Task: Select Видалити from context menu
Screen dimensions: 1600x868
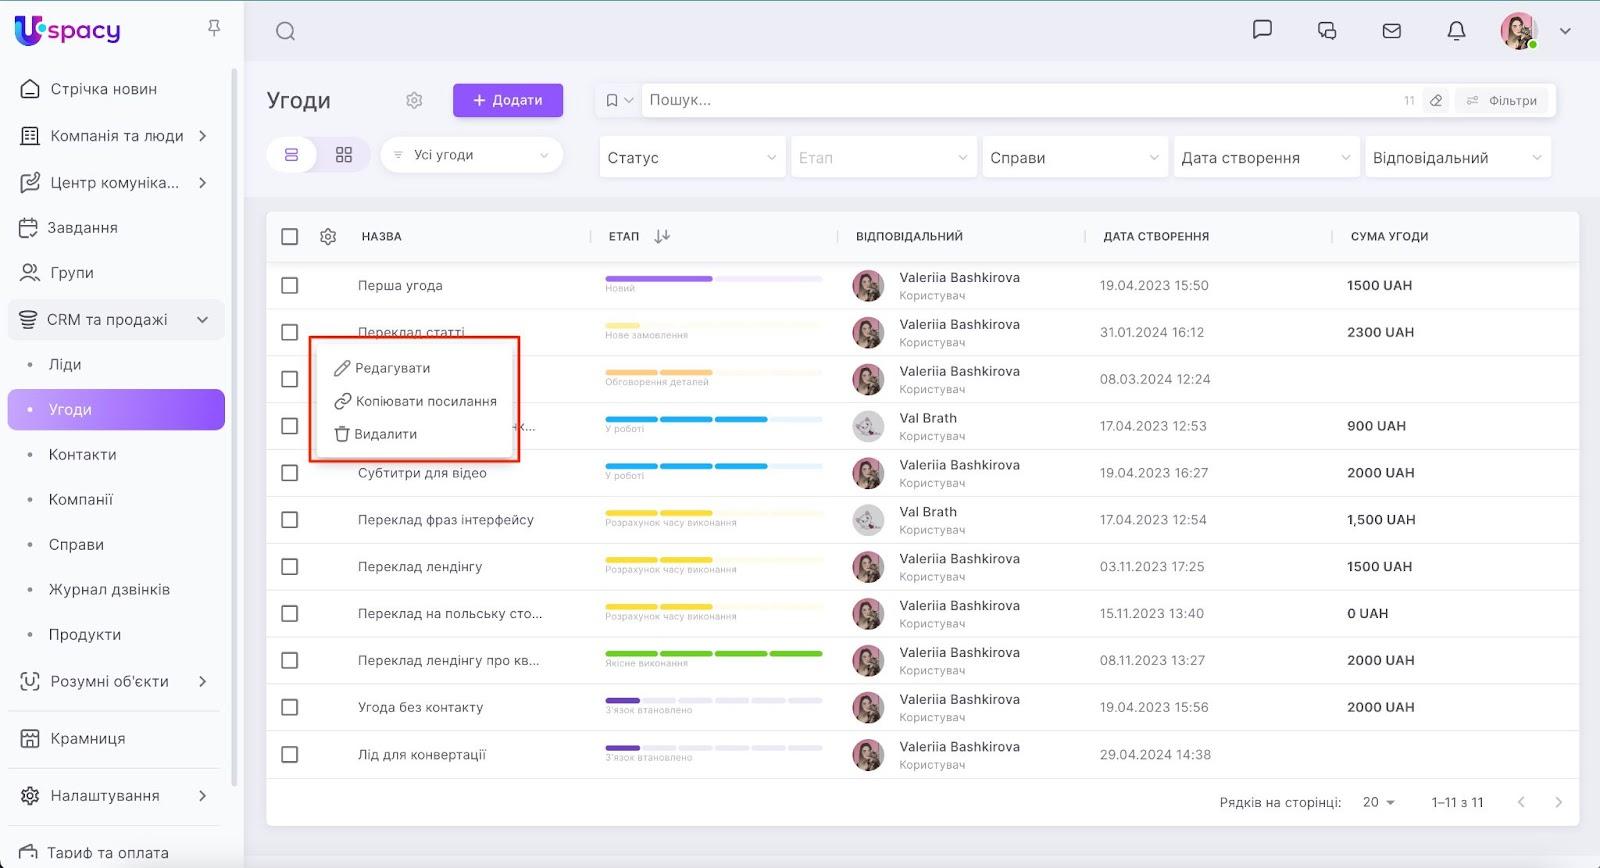Action: tap(385, 434)
